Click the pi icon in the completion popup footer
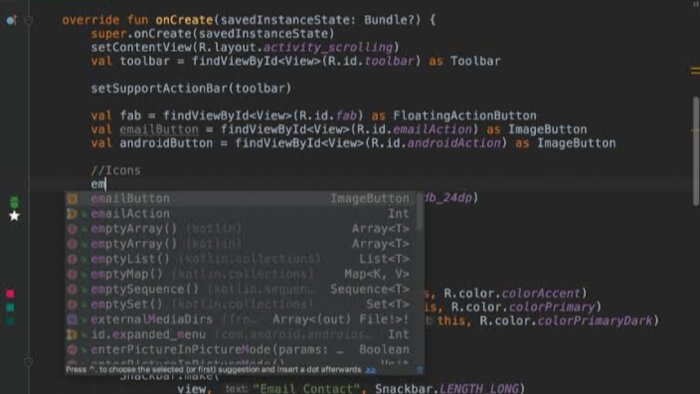Viewport: 700px width, 394px height. point(419,370)
